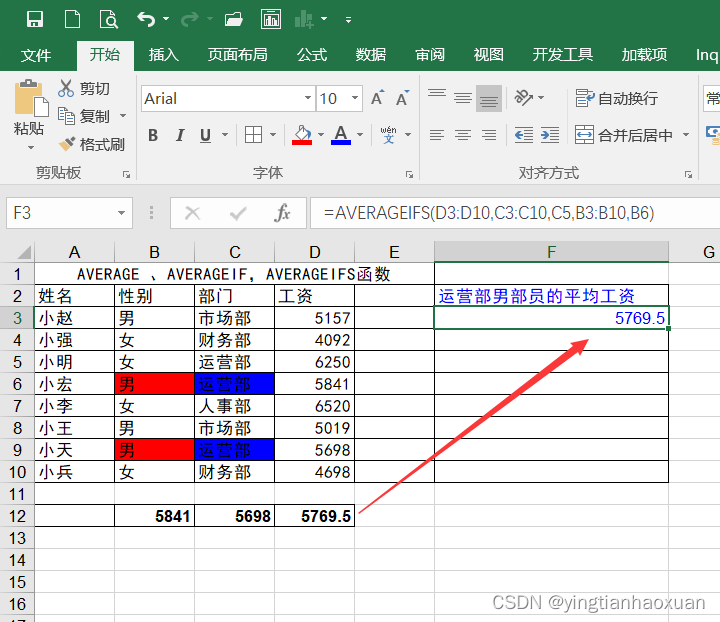
Task: Click the 格式刷 format painter button
Action: tap(92, 144)
